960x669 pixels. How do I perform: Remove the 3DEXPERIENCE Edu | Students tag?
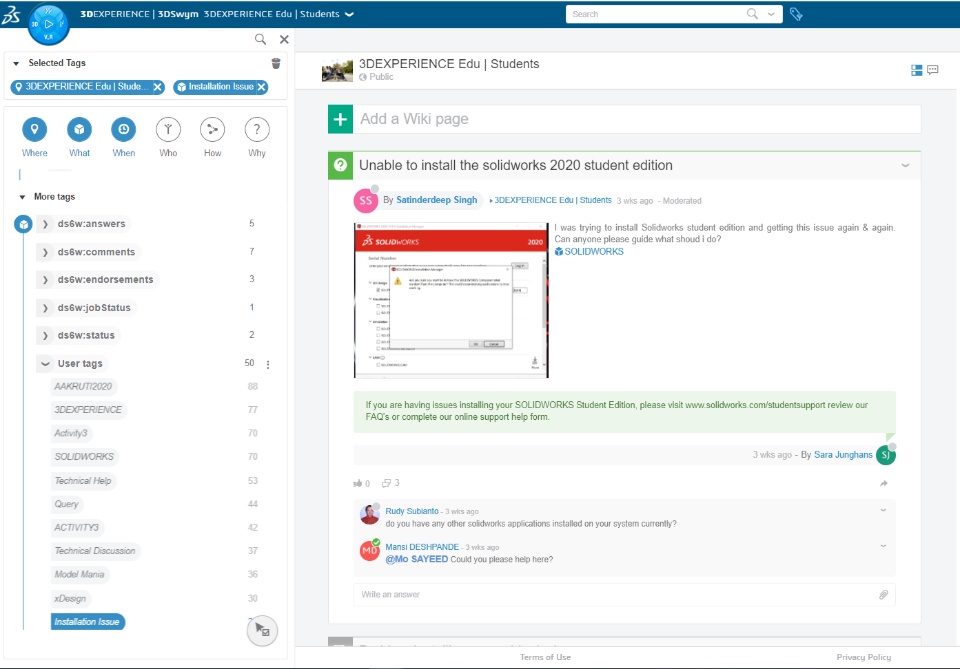click(x=158, y=87)
